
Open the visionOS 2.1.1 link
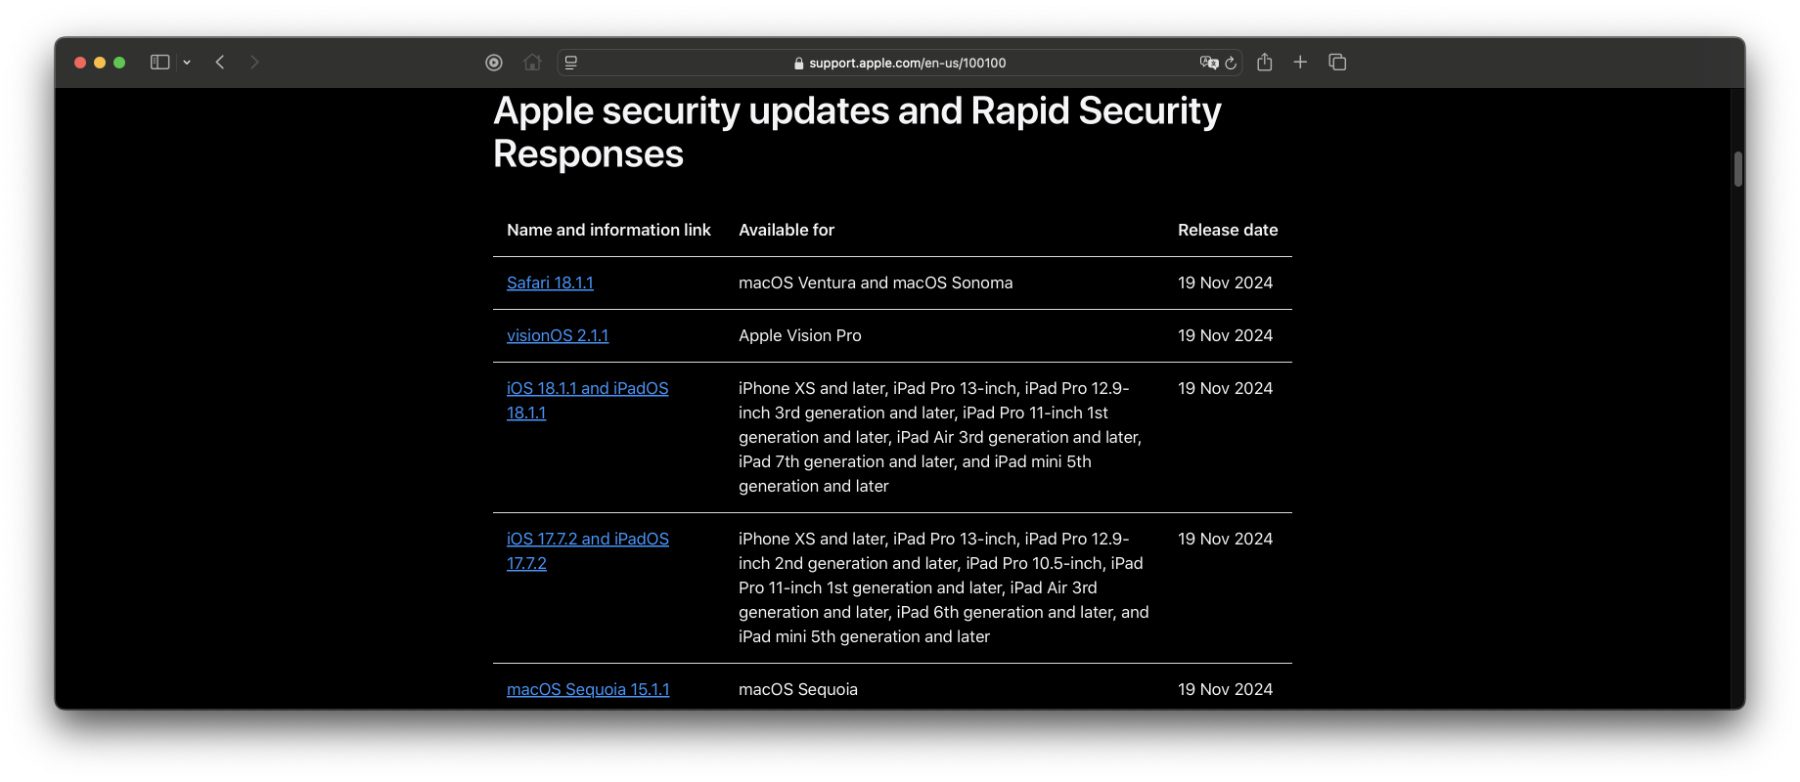click(557, 336)
